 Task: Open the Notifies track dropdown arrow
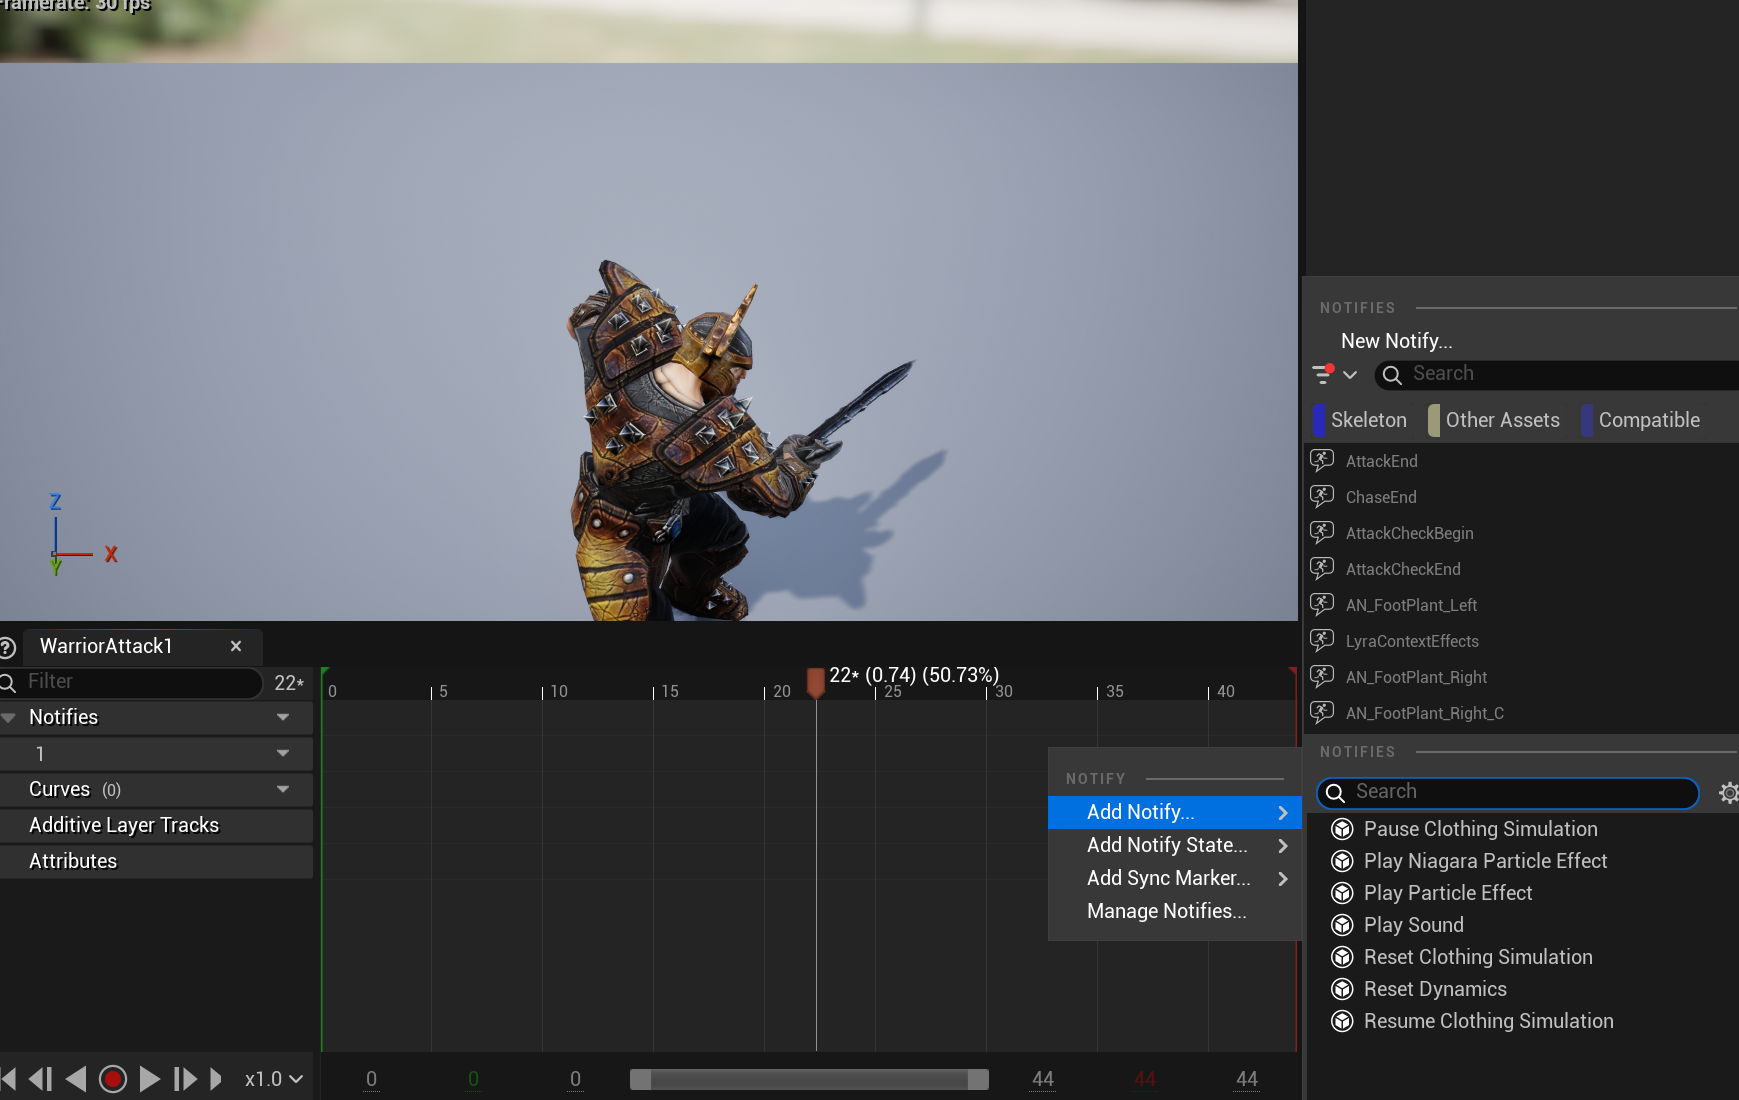(x=283, y=717)
